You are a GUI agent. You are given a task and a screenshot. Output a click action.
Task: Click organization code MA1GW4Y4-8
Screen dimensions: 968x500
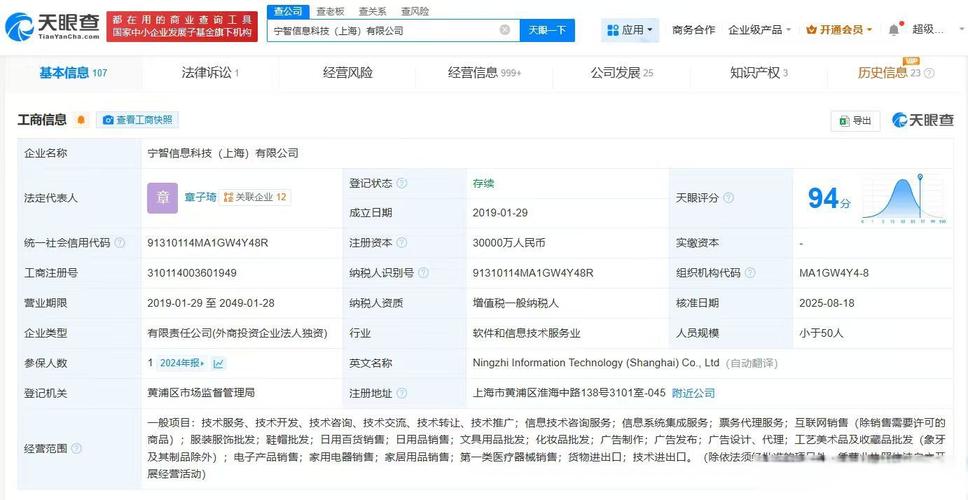point(833,273)
